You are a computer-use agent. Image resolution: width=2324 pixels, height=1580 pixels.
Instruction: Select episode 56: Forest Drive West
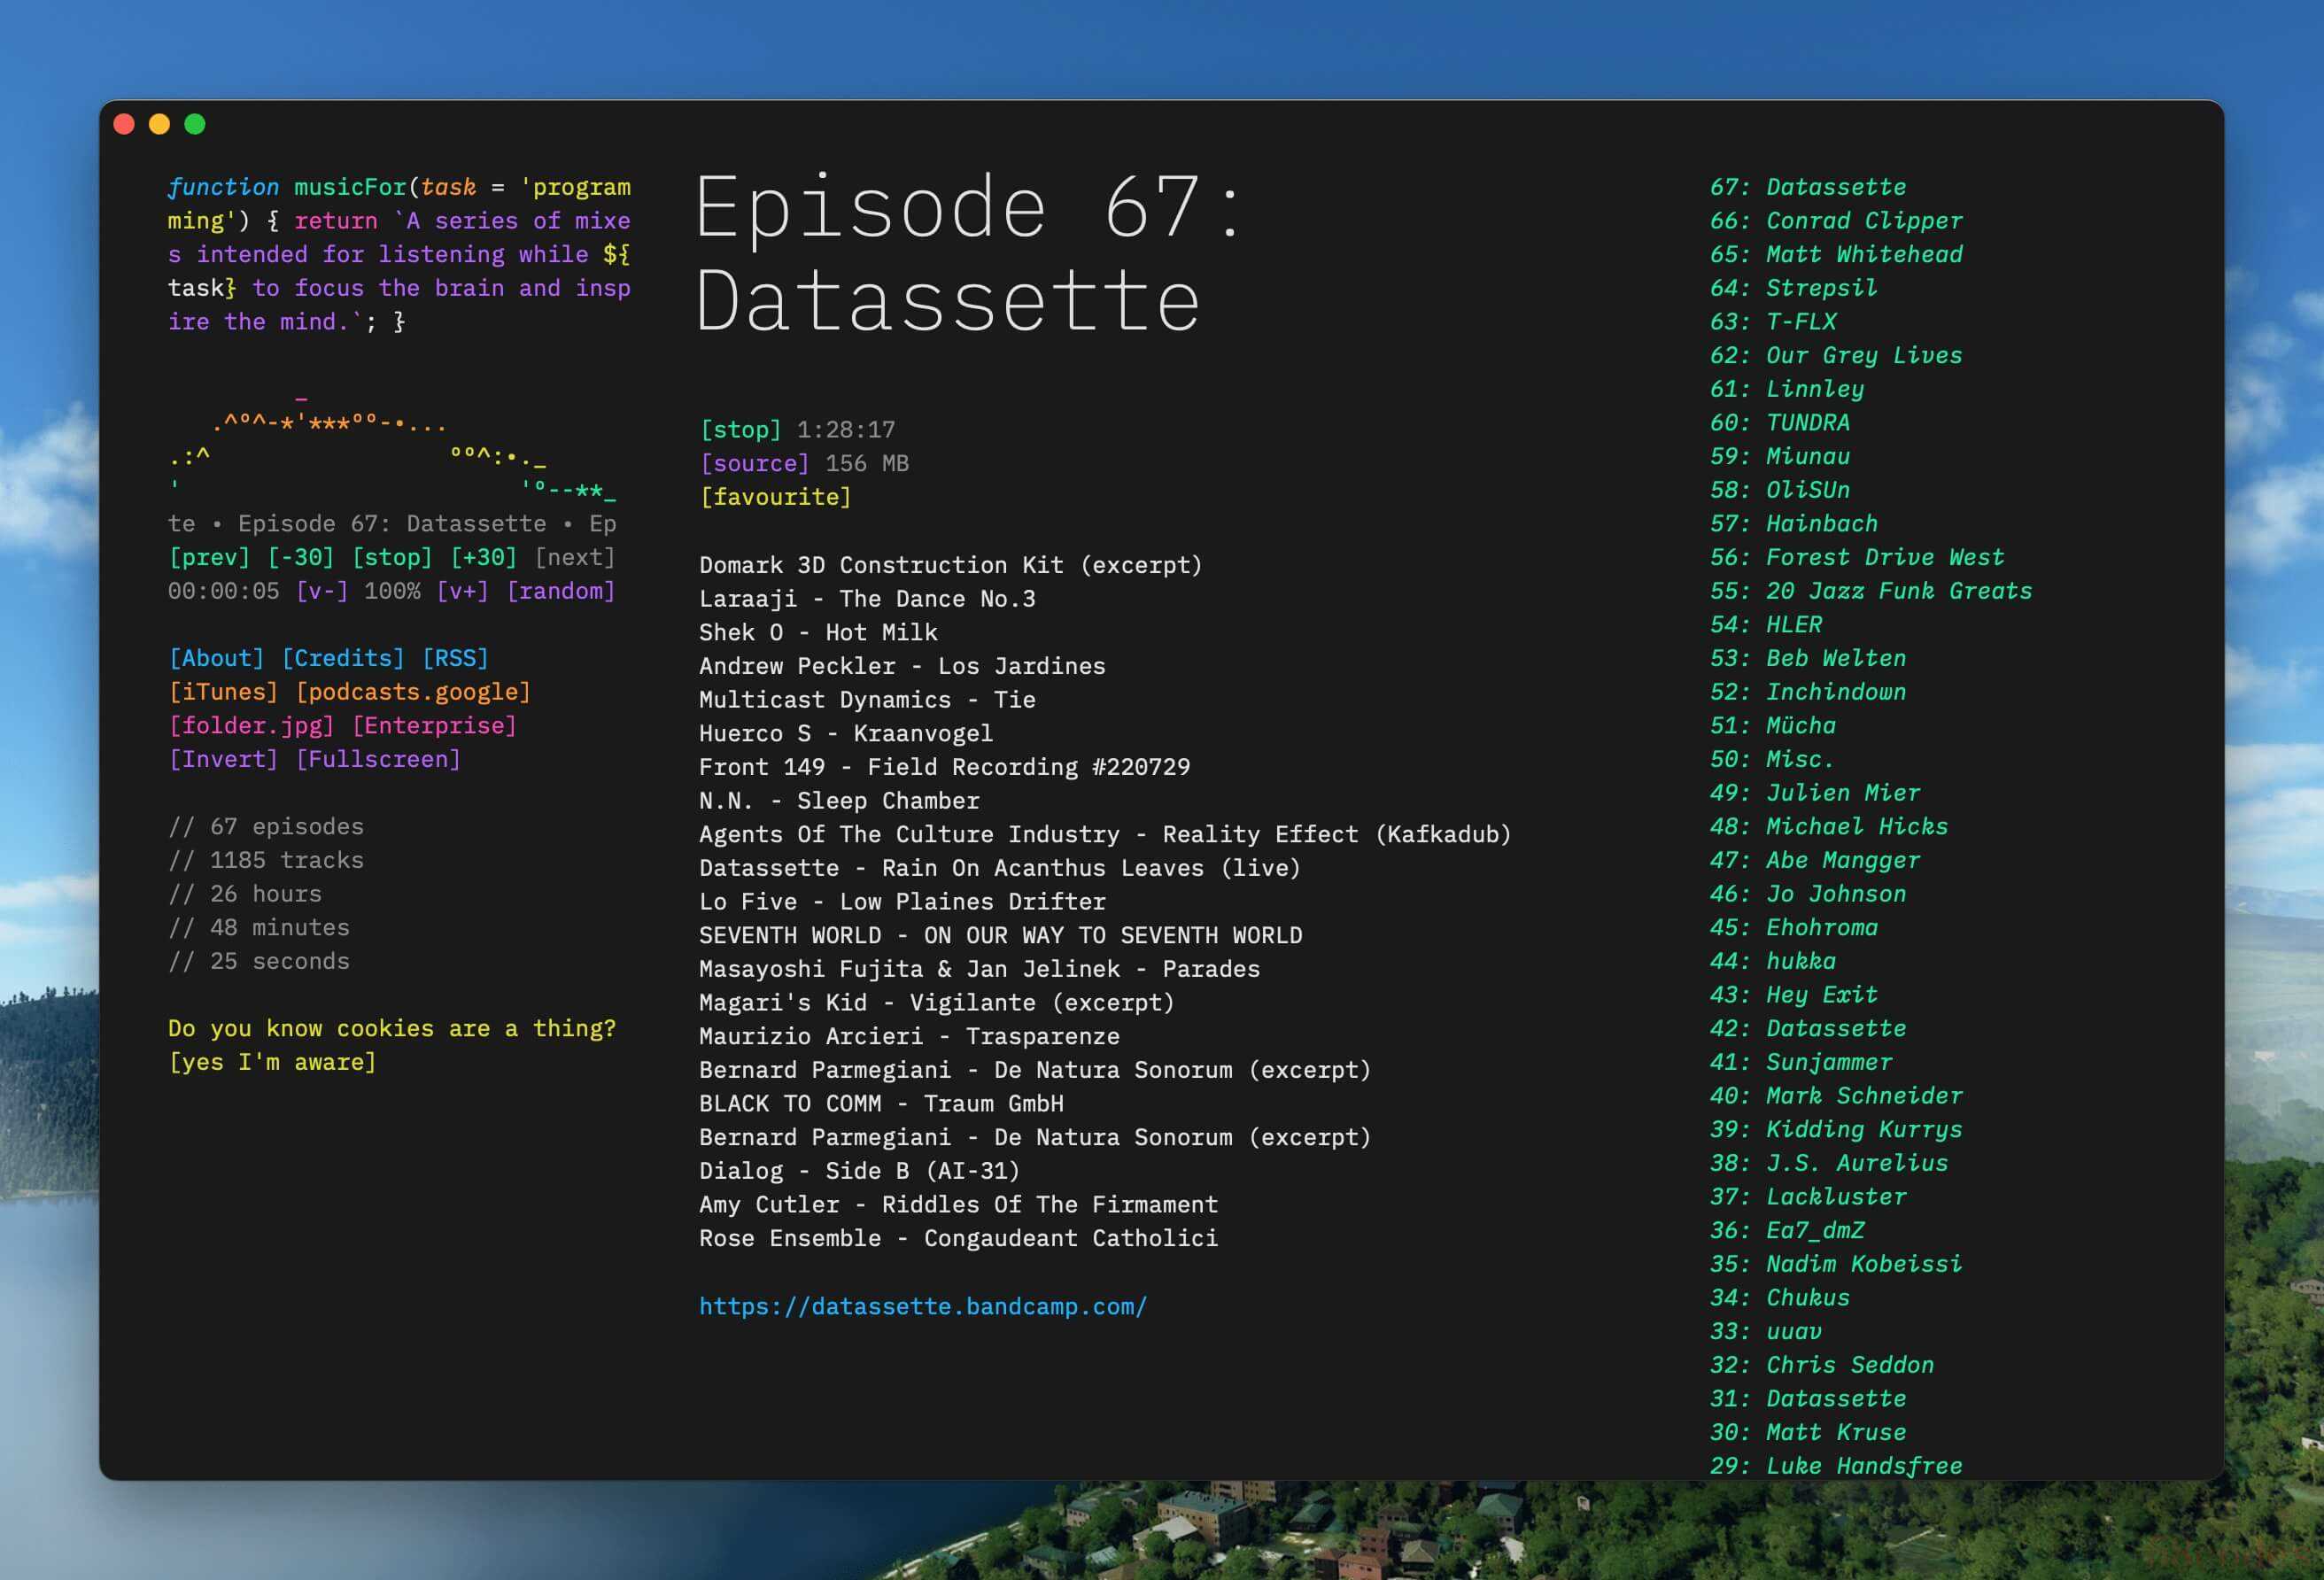(1856, 557)
